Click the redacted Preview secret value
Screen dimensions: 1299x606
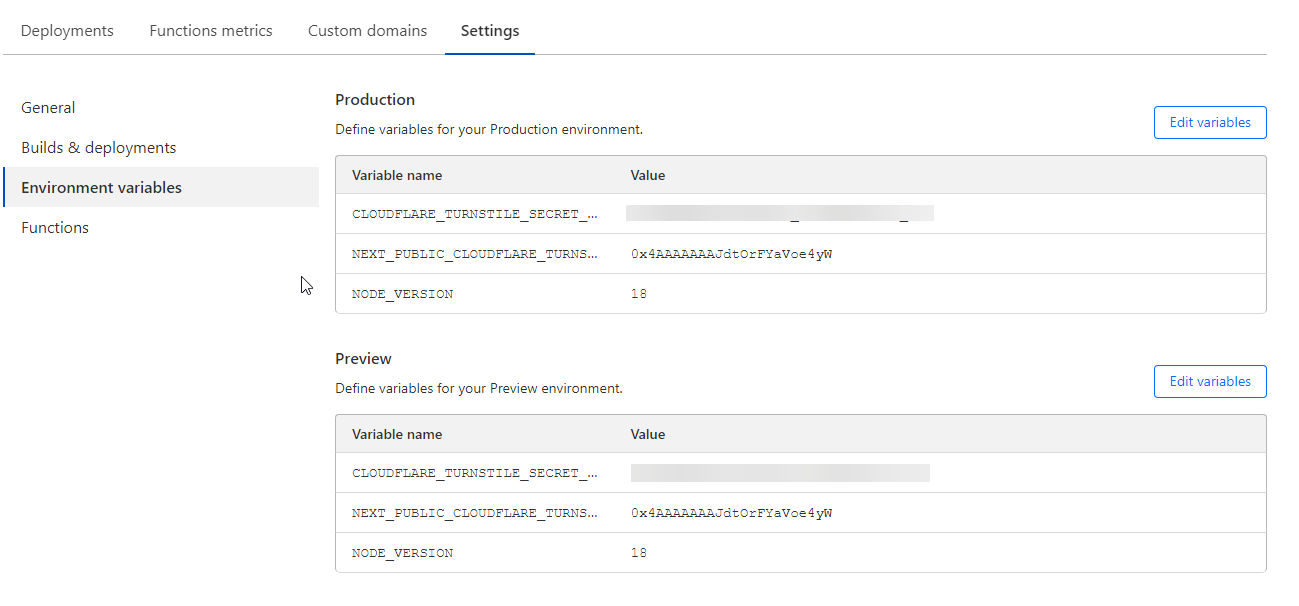[780, 473]
